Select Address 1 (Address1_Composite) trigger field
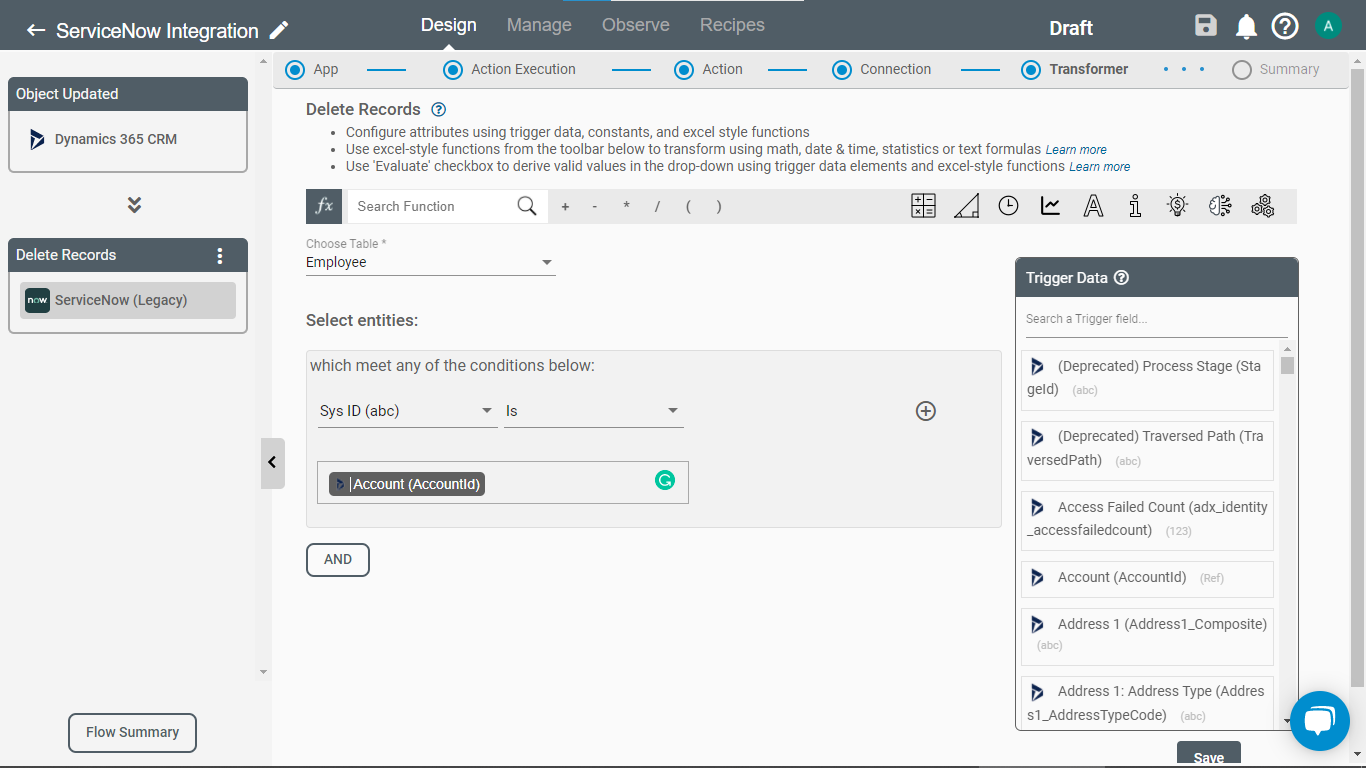 pos(1147,636)
